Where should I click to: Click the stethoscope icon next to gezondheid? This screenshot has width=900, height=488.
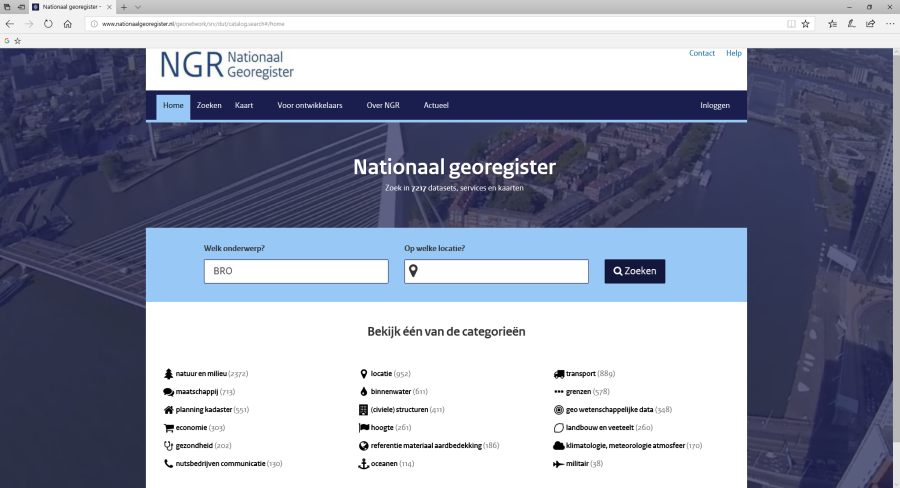[x=168, y=446]
